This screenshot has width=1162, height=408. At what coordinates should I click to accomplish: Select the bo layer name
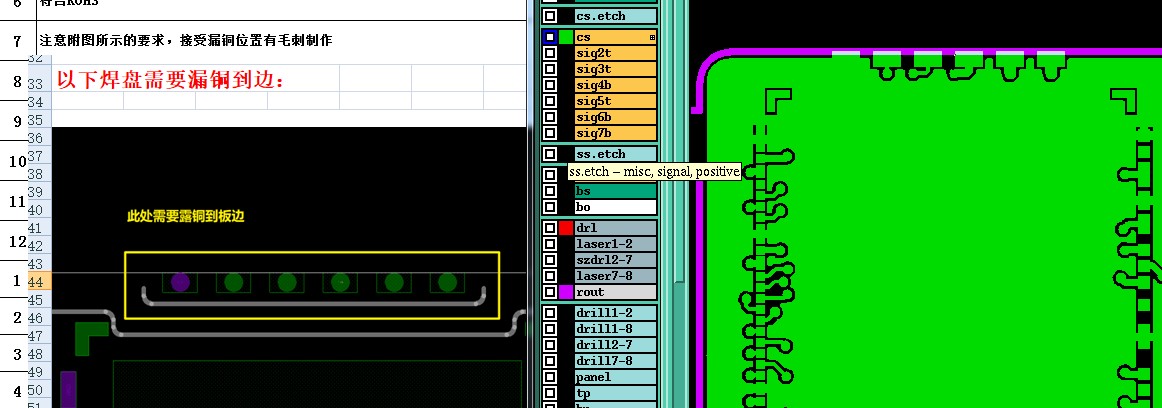tap(616, 207)
